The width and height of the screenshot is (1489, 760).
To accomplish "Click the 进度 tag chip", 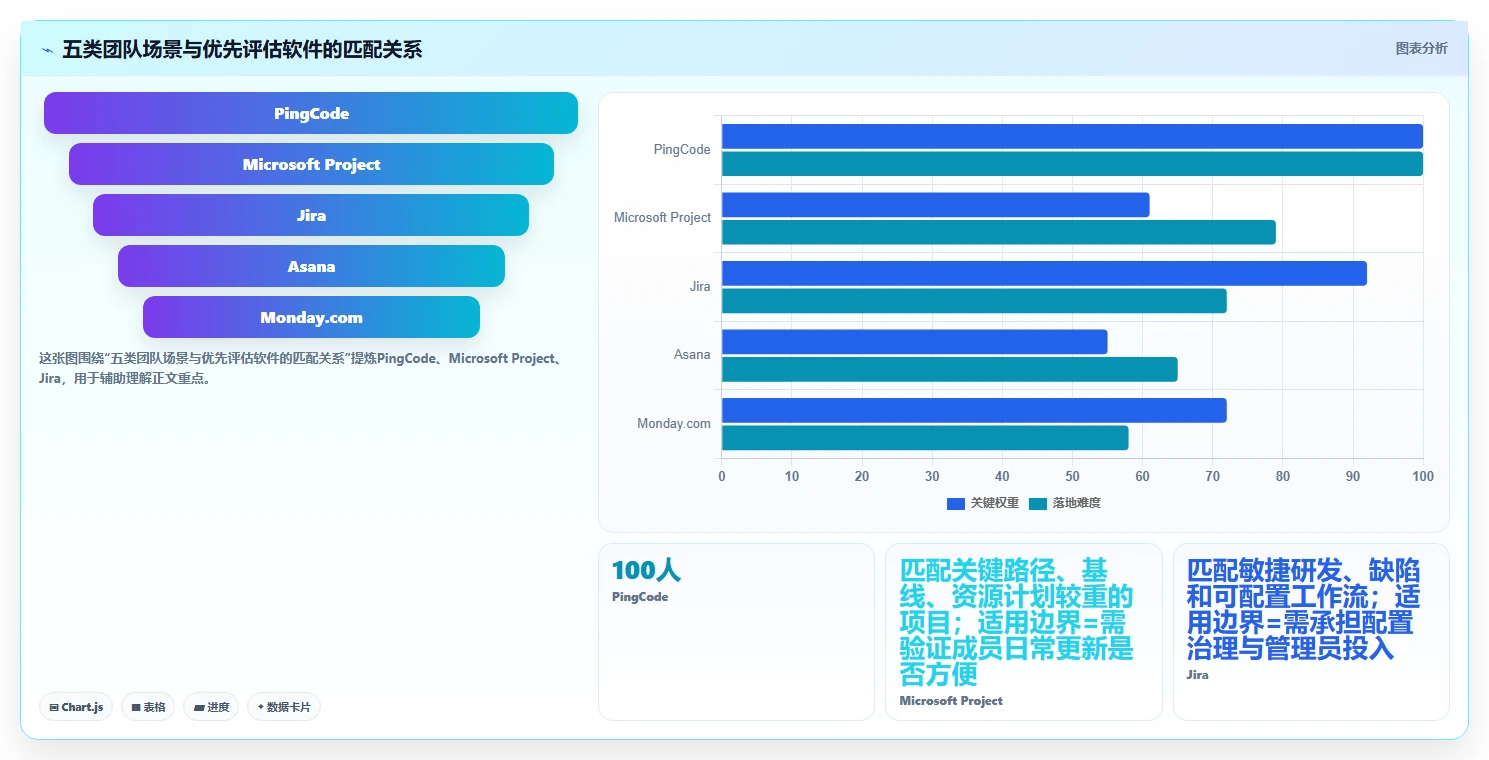I will pos(211,707).
